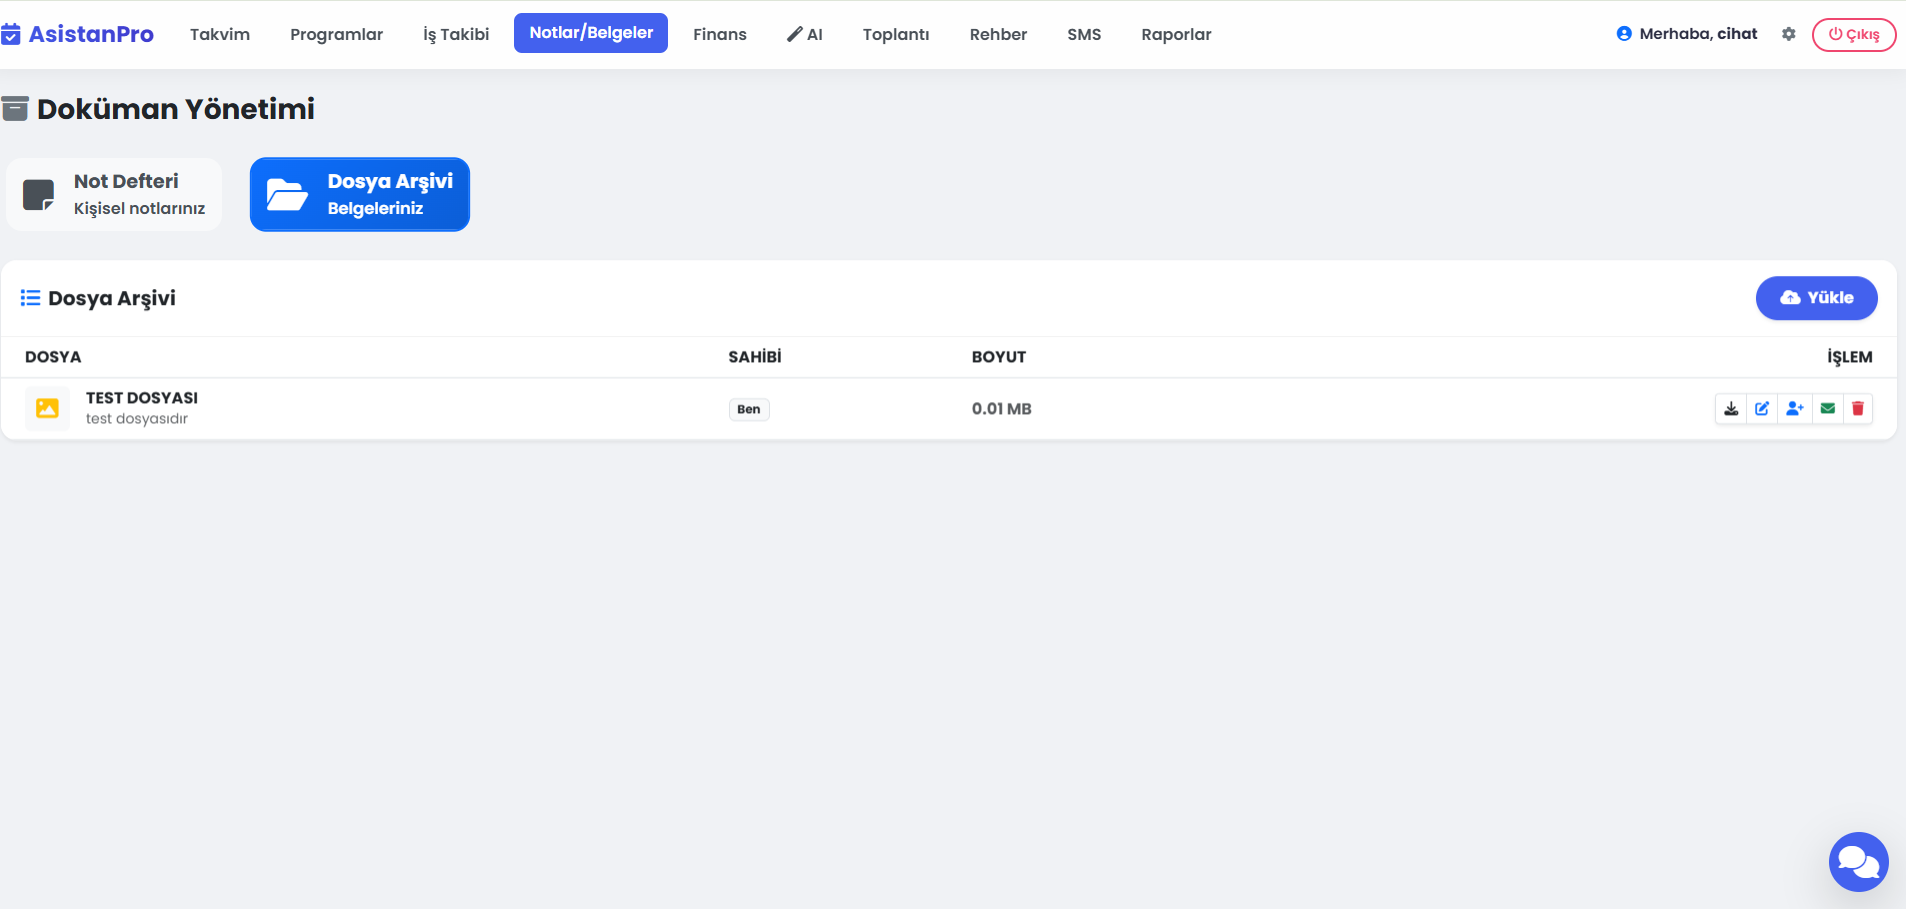Download the TEST DOSYASI file
Screen dimensions: 1906x909
coord(1731,409)
